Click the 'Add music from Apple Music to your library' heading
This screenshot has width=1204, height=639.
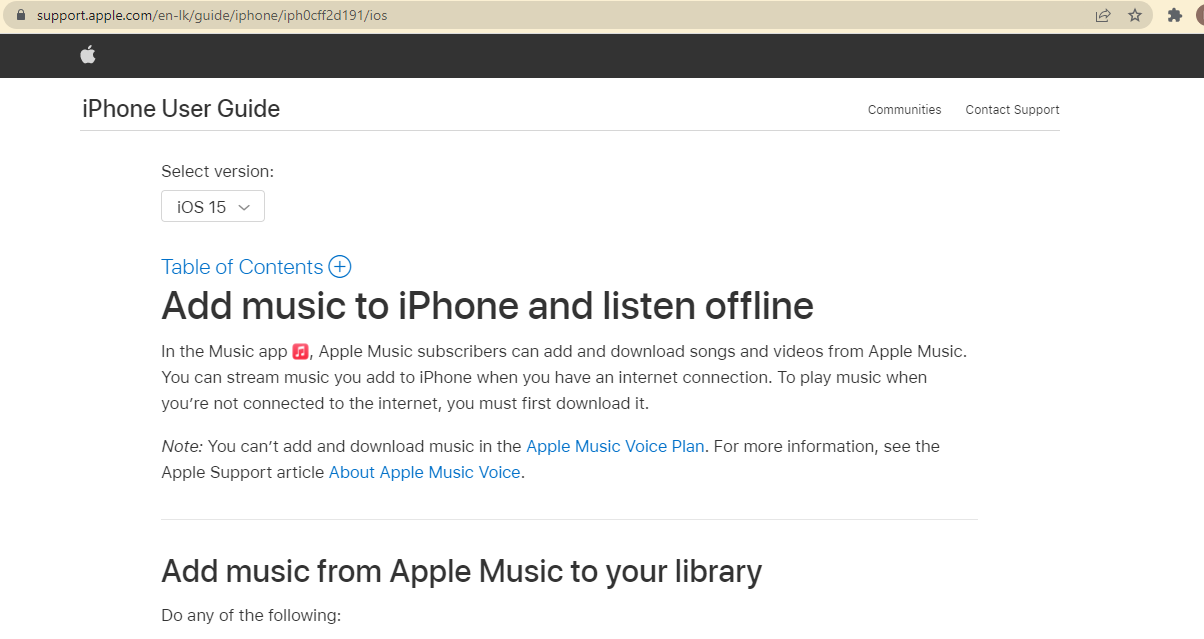point(461,571)
